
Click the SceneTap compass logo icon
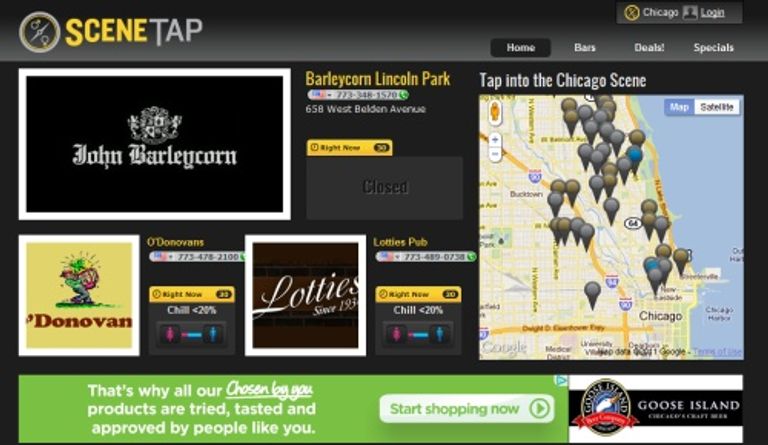(x=39, y=32)
